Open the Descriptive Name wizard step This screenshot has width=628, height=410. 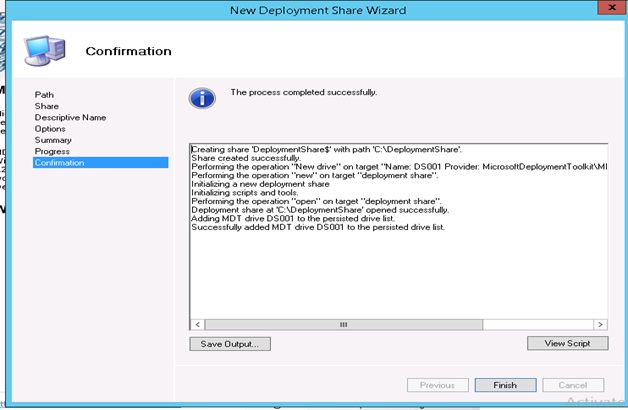70,117
